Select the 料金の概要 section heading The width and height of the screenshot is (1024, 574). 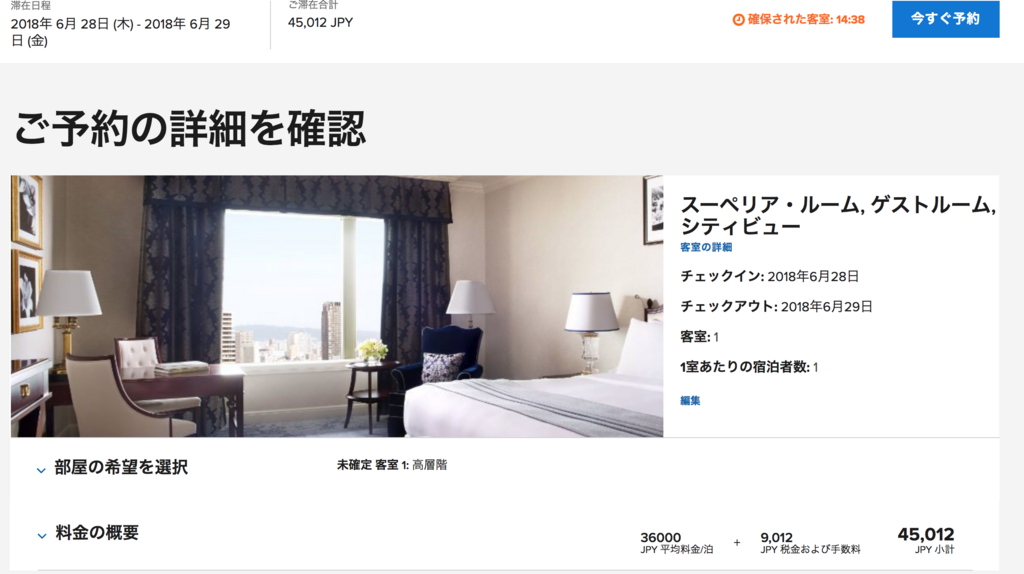point(97,533)
